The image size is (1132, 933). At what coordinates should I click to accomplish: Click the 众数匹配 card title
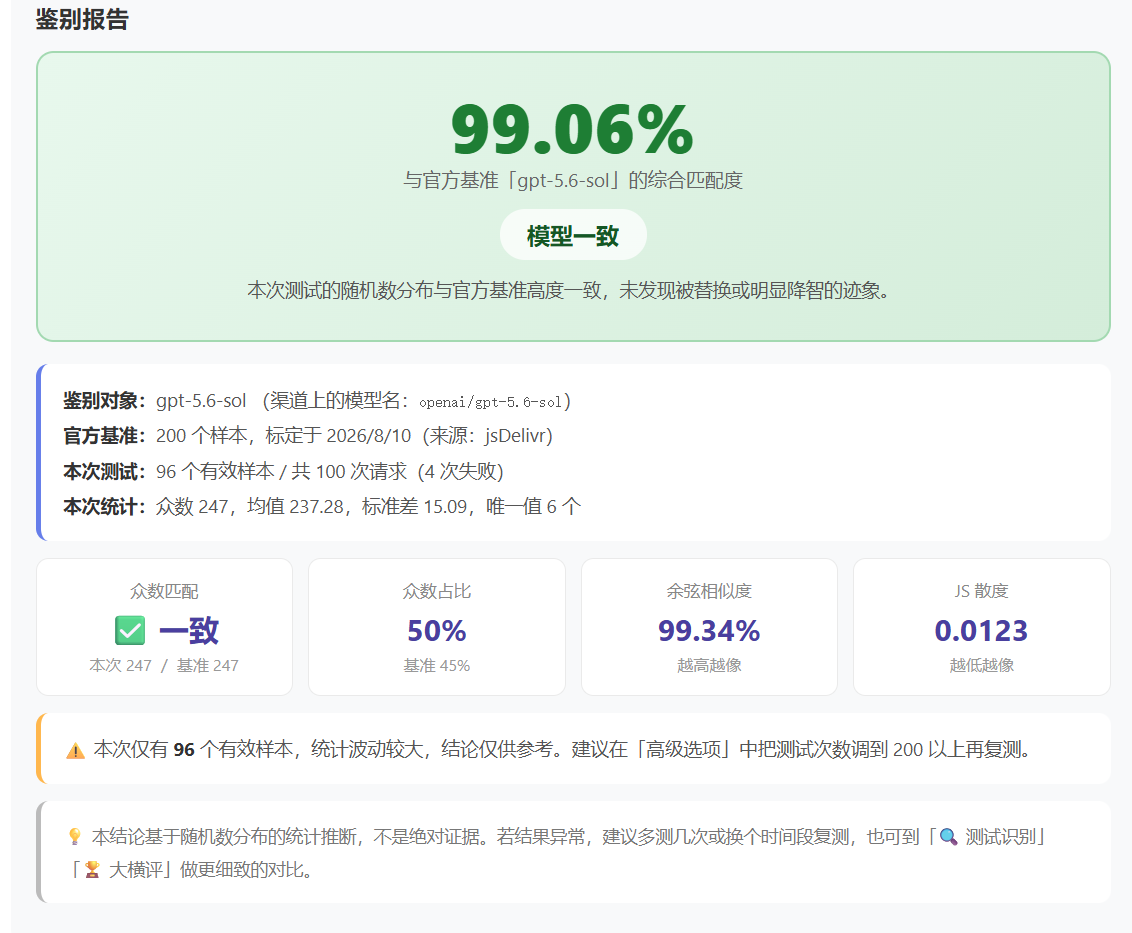164,591
